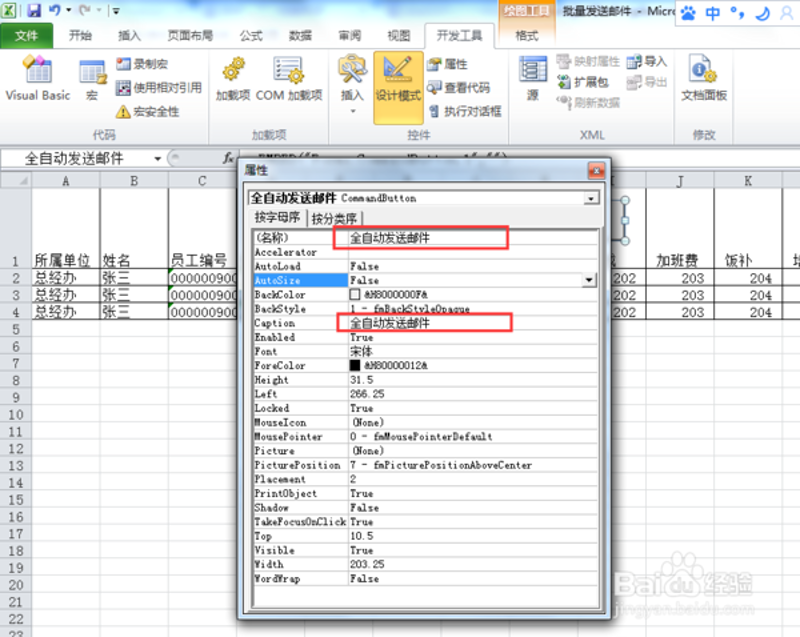Edit the (名称) property value
Viewport: 800px width, 637px height.
pos(472,238)
